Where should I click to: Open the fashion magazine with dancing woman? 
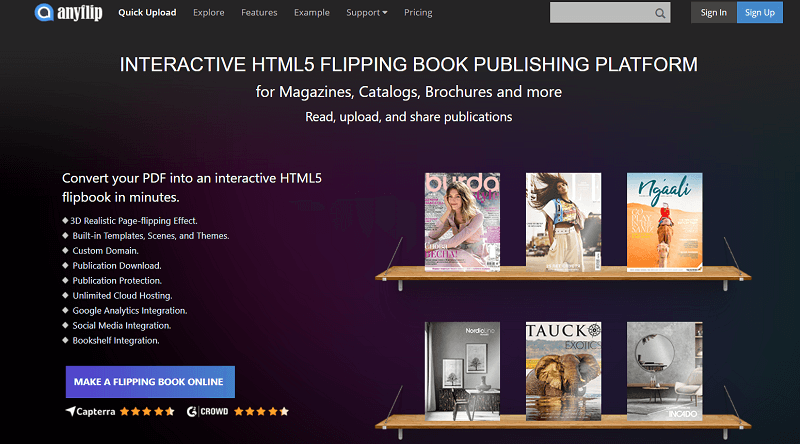(563, 220)
